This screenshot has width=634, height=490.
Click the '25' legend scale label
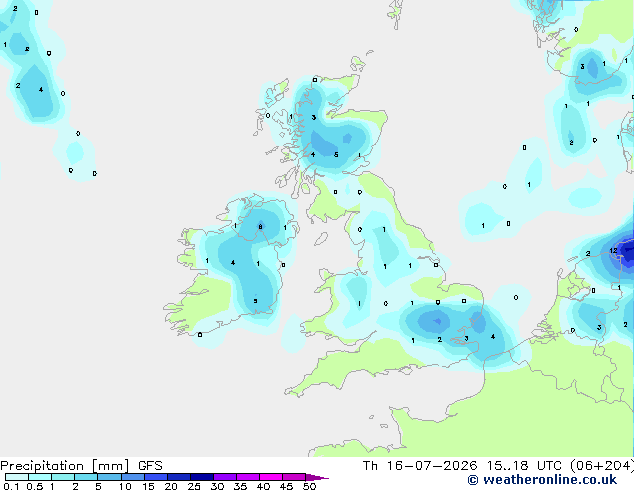coord(194,486)
